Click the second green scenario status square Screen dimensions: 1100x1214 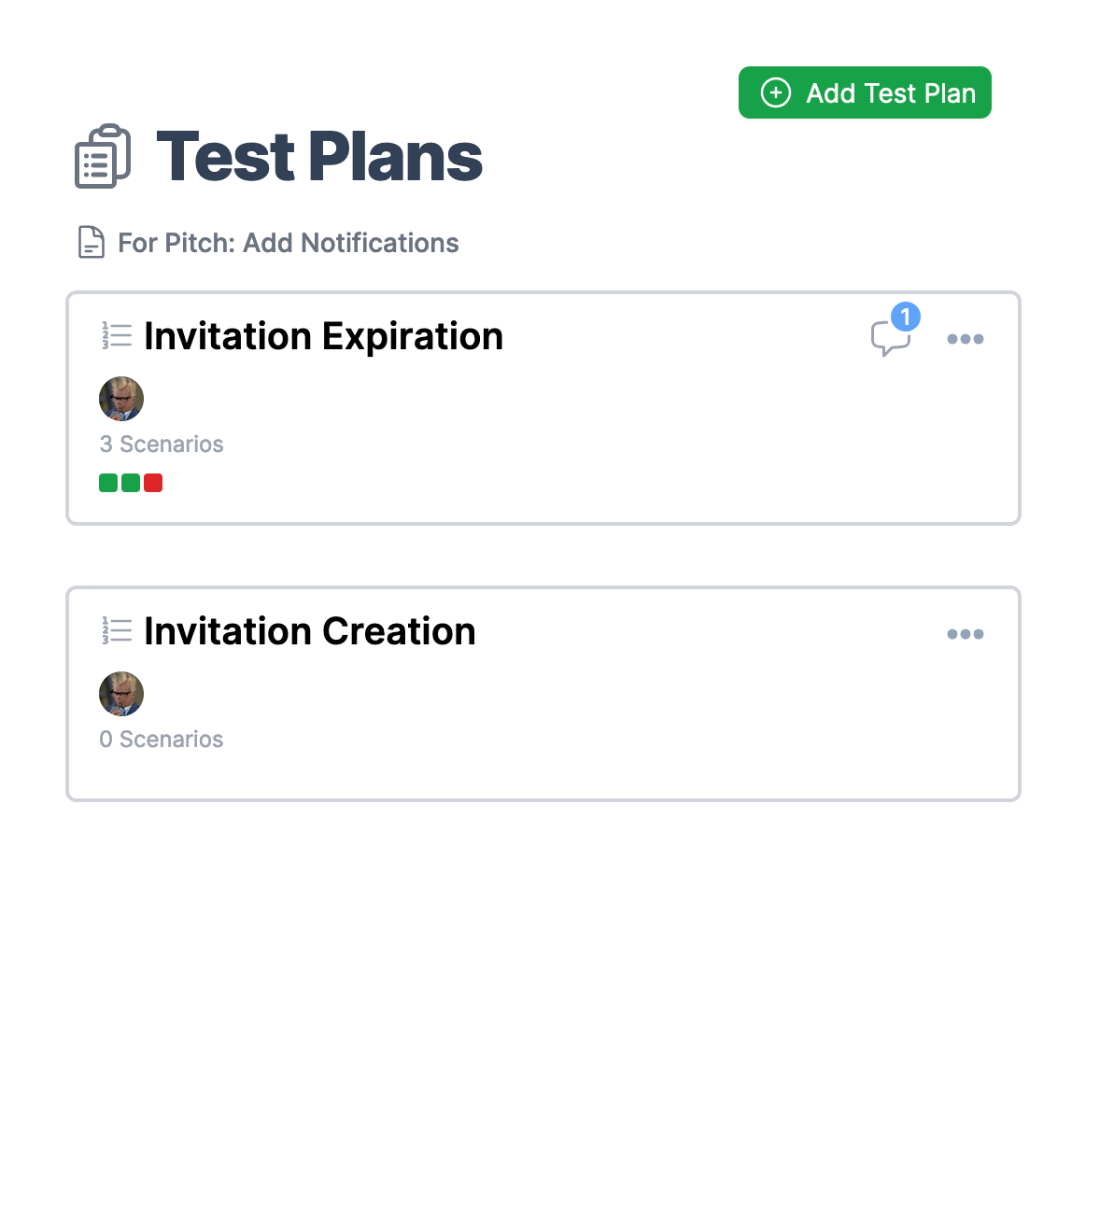click(x=130, y=483)
